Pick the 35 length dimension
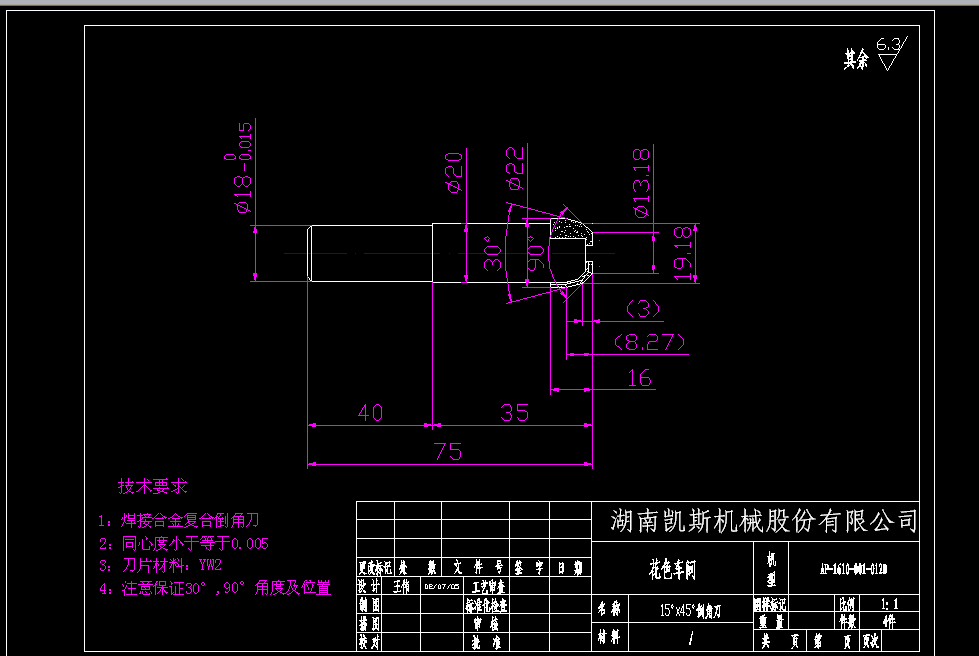 coord(514,413)
